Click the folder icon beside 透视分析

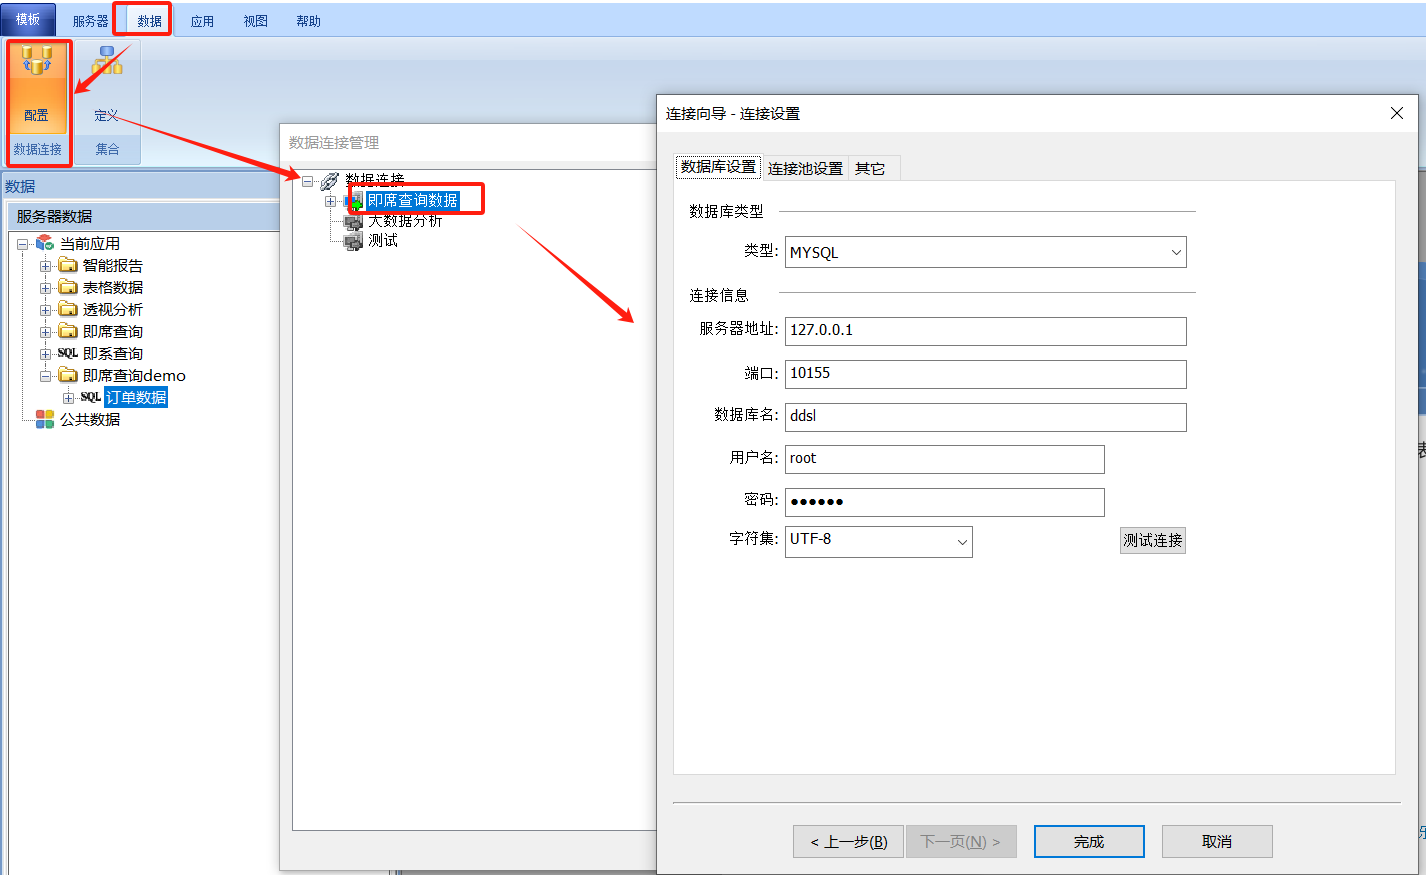coord(68,309)
